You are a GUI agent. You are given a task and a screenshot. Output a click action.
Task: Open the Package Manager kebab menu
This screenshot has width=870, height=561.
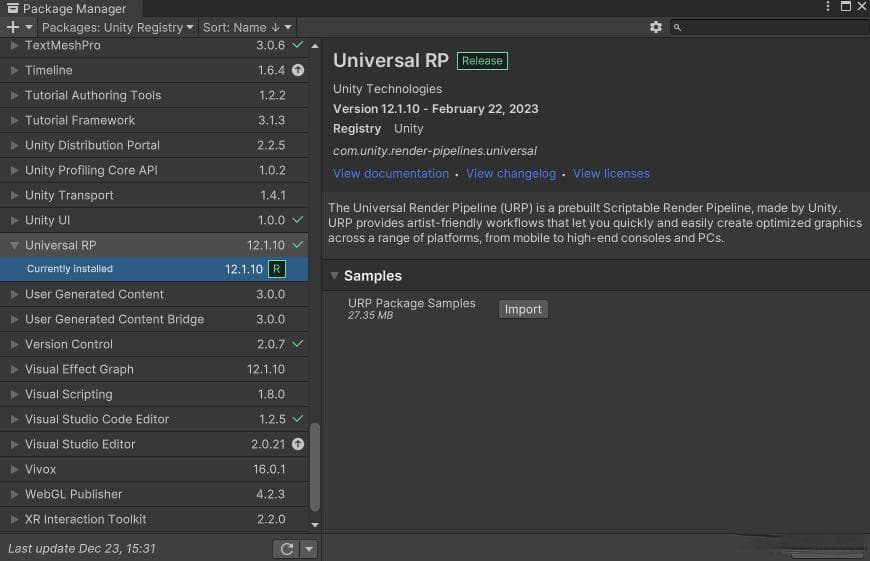(x=827, y=7)
